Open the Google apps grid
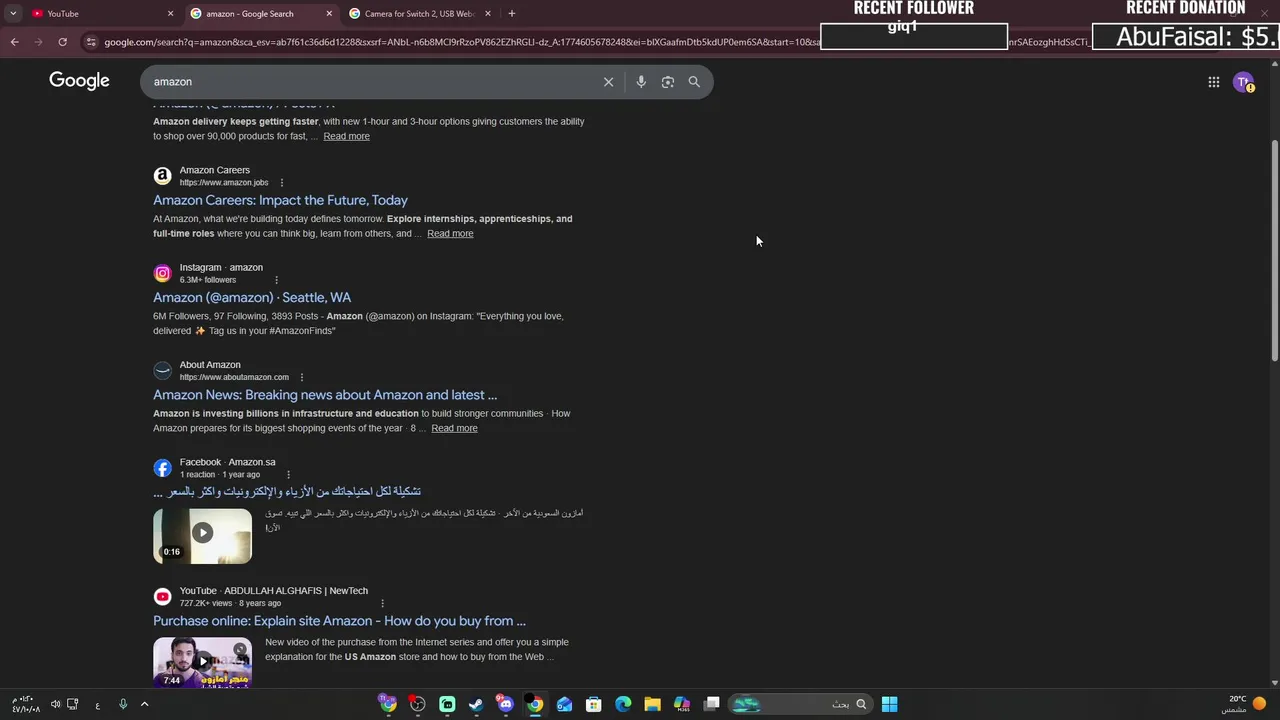The image size is (1280, 720). [1213, 82]
